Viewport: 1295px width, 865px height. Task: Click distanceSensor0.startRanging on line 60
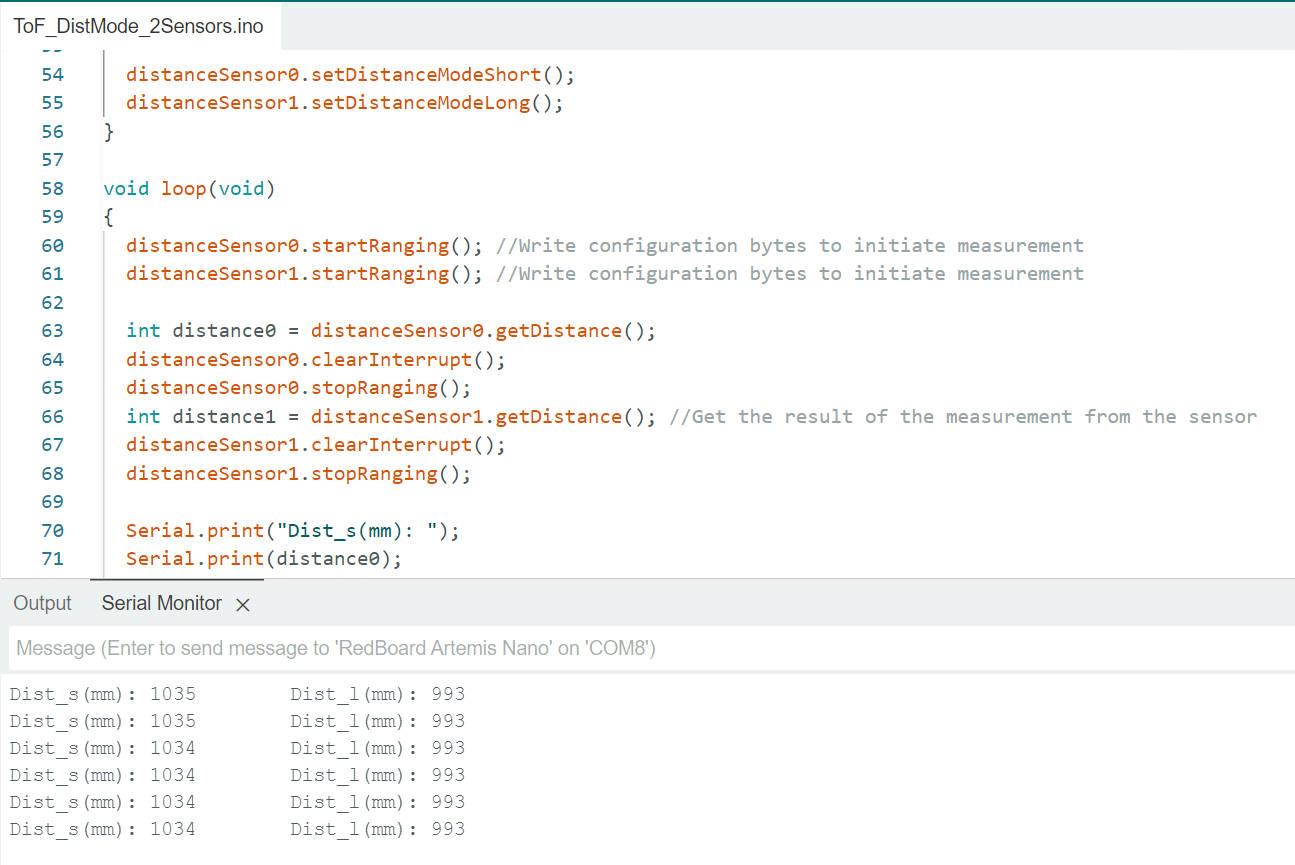[x=288, y=246]
